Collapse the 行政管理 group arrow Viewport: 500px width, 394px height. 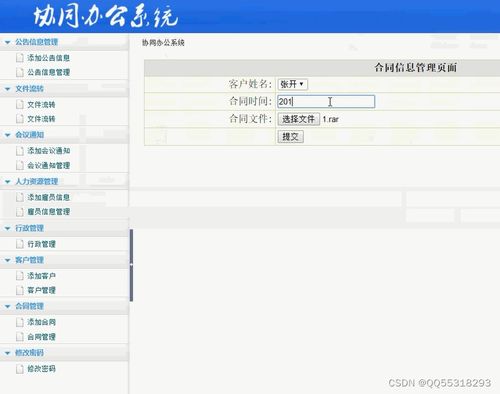click(7, 228)
